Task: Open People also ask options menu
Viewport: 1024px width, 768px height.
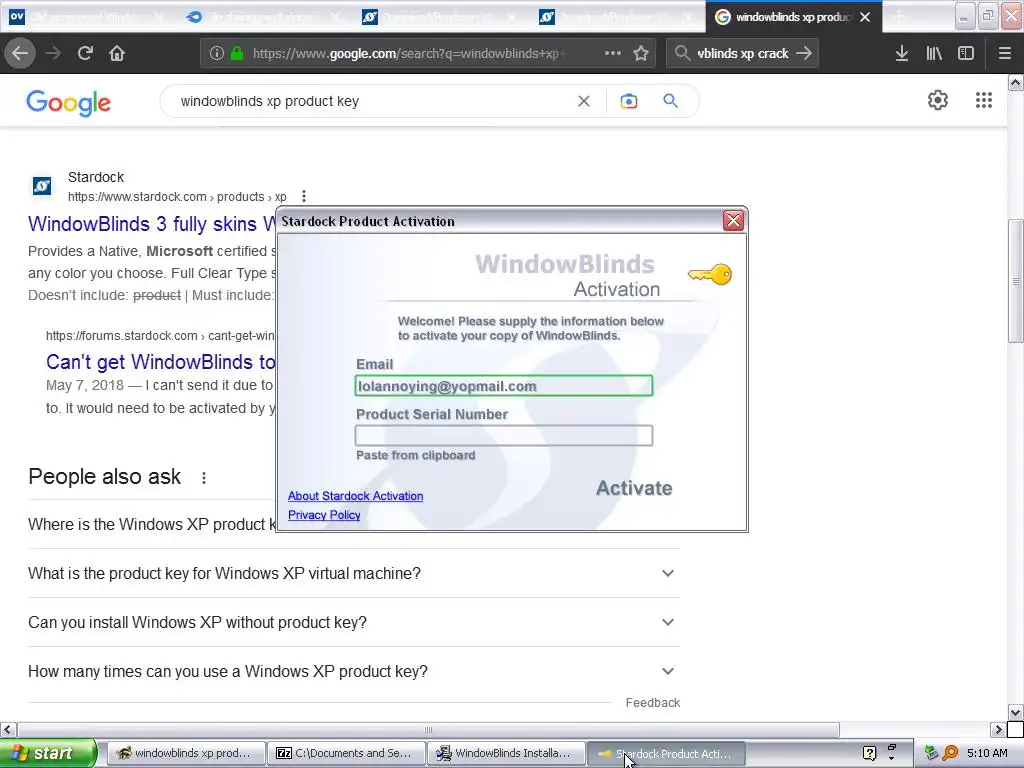Action: [204, 478]
